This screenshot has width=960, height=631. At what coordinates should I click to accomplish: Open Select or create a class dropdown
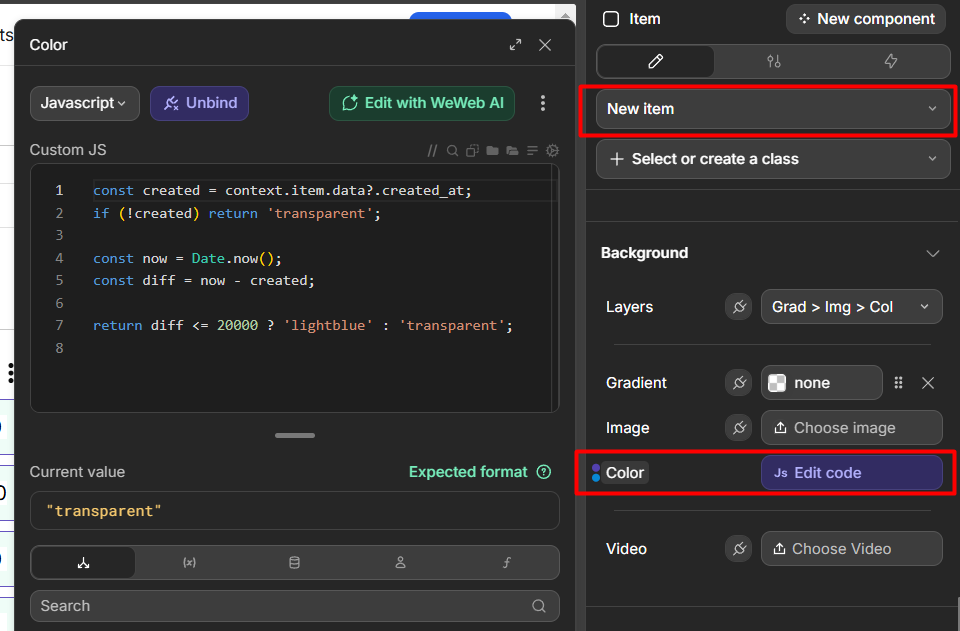(x=773, y=159)
